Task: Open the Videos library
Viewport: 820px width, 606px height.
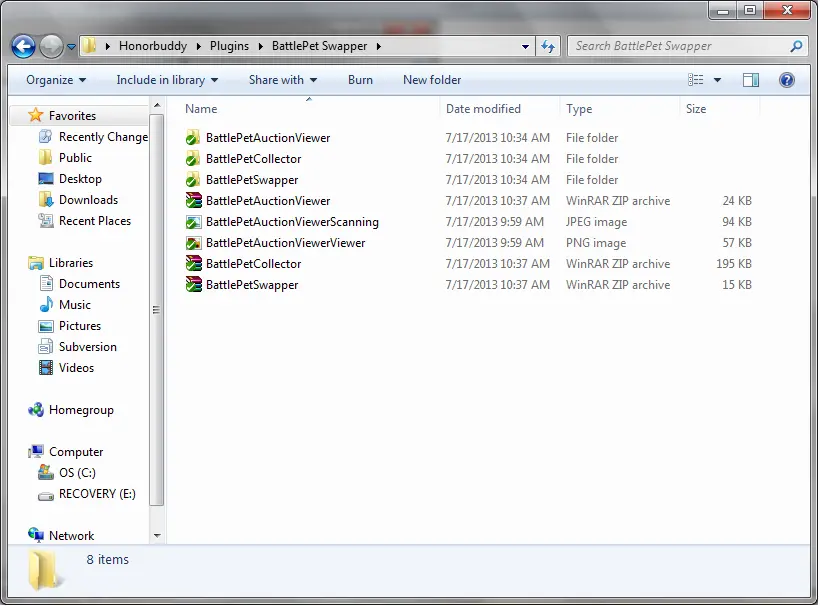Action: 76,368
